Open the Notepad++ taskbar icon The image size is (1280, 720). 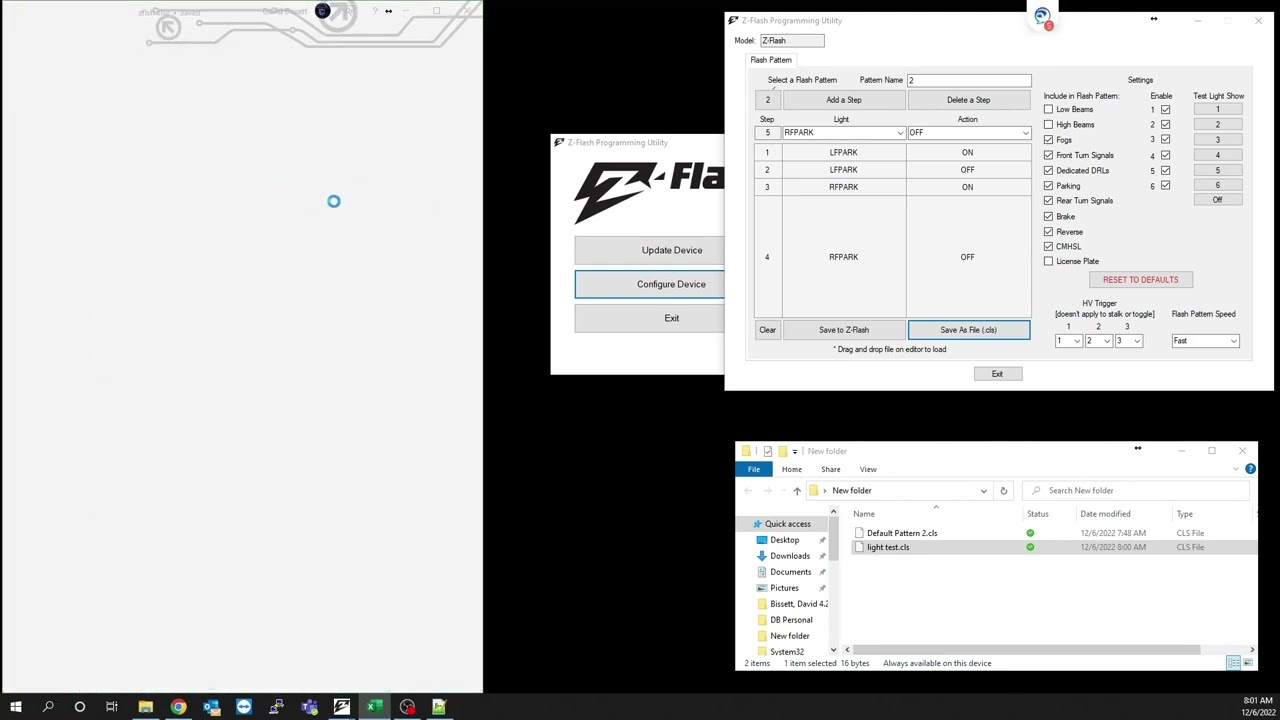(439, 707)
